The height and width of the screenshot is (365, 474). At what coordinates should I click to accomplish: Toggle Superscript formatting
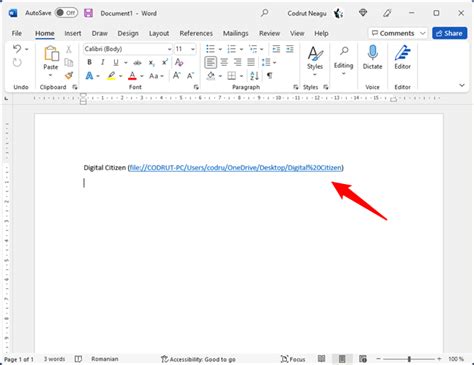(165, 62)
